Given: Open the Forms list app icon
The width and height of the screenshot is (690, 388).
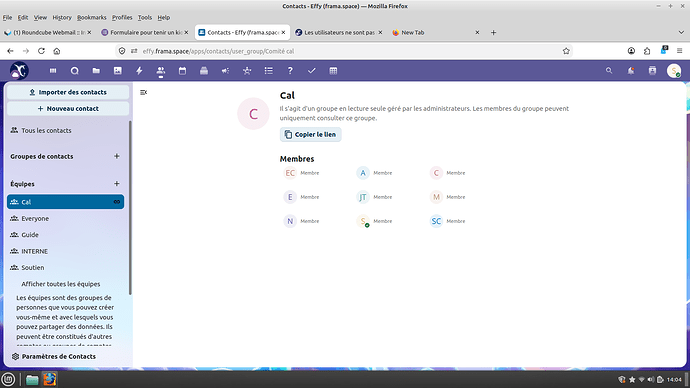Looking at the screenshot, I should click(x=268, y=70).
